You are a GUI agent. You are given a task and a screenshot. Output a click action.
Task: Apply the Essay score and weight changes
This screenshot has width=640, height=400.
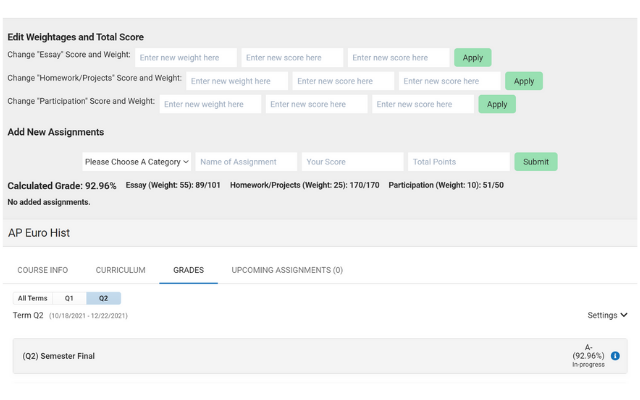[x=473, y=58]
